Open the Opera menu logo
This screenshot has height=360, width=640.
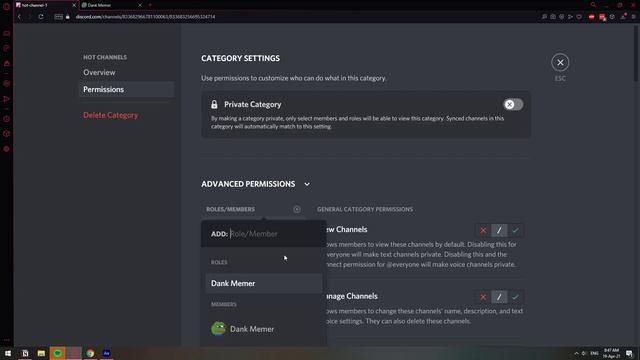click(6, 6)
